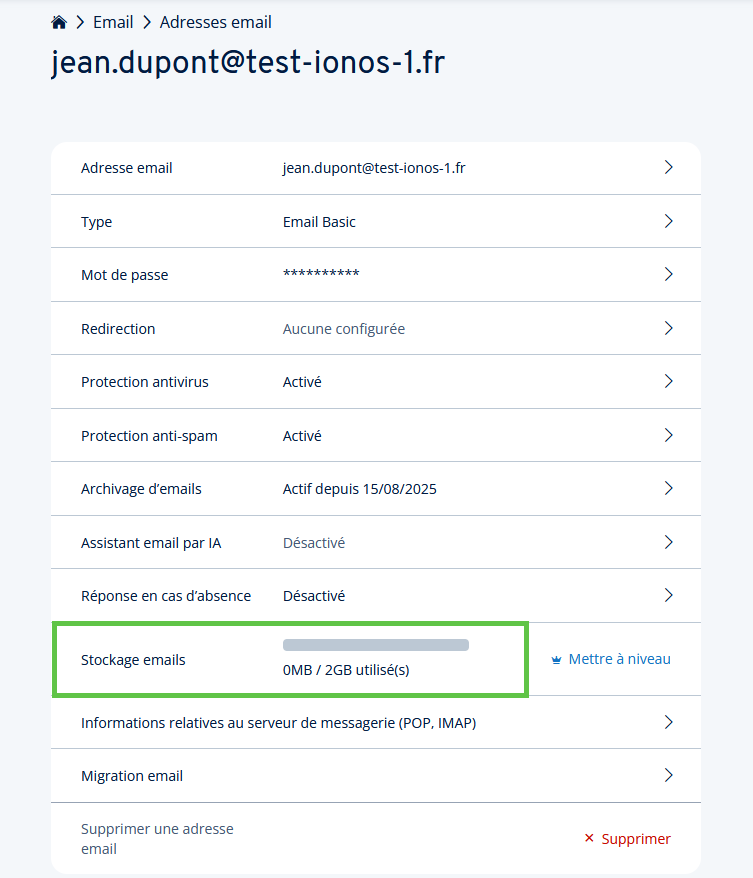Open Réponse en cas d'absence chevron

tap(668, 595)
